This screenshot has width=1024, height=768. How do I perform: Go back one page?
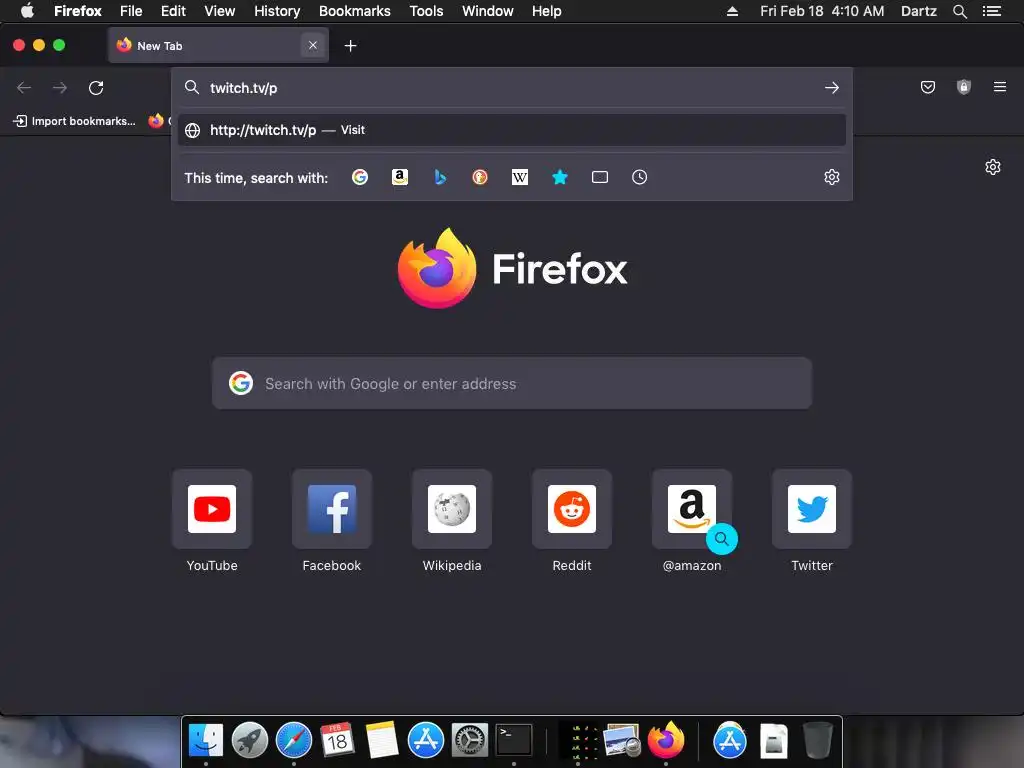point(24,88)
